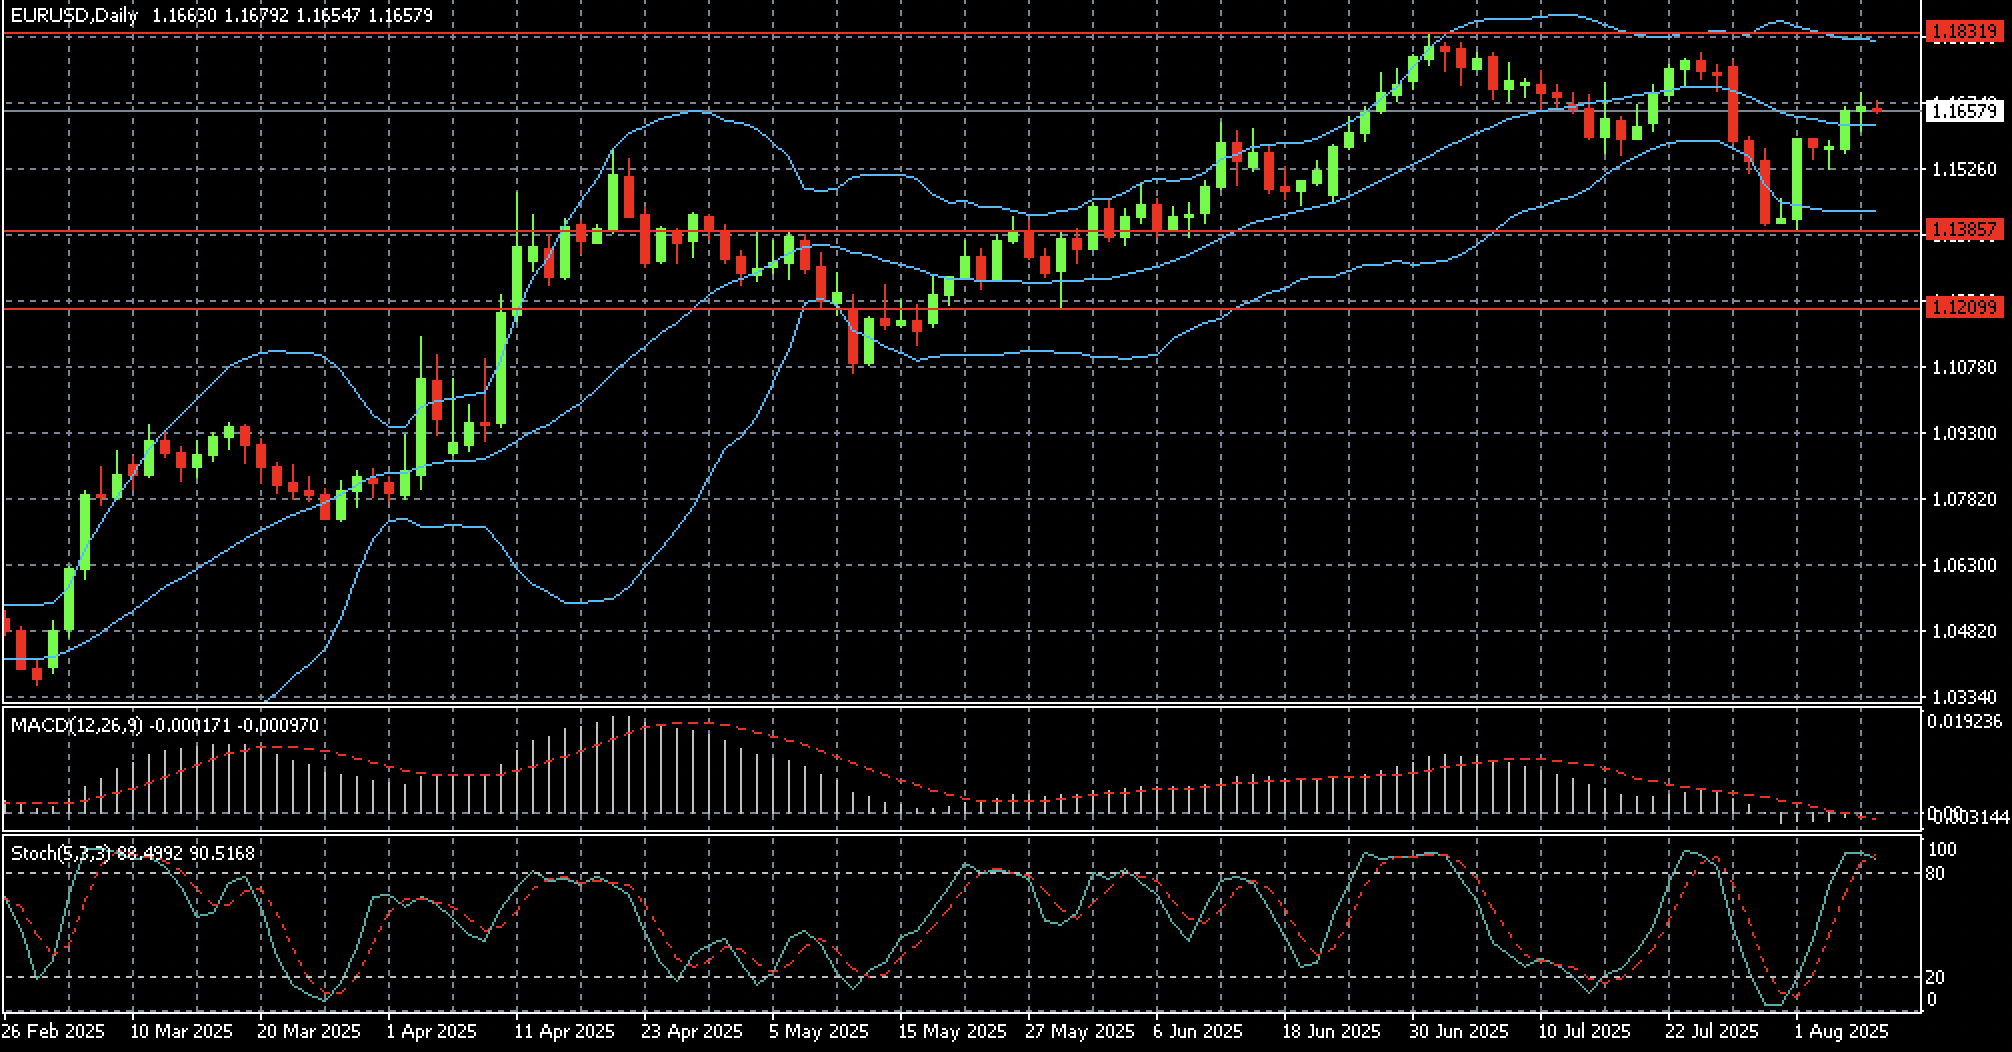Click the red 1.12099 price label
2012x1052 pixels.
(x=1965, y=308)
